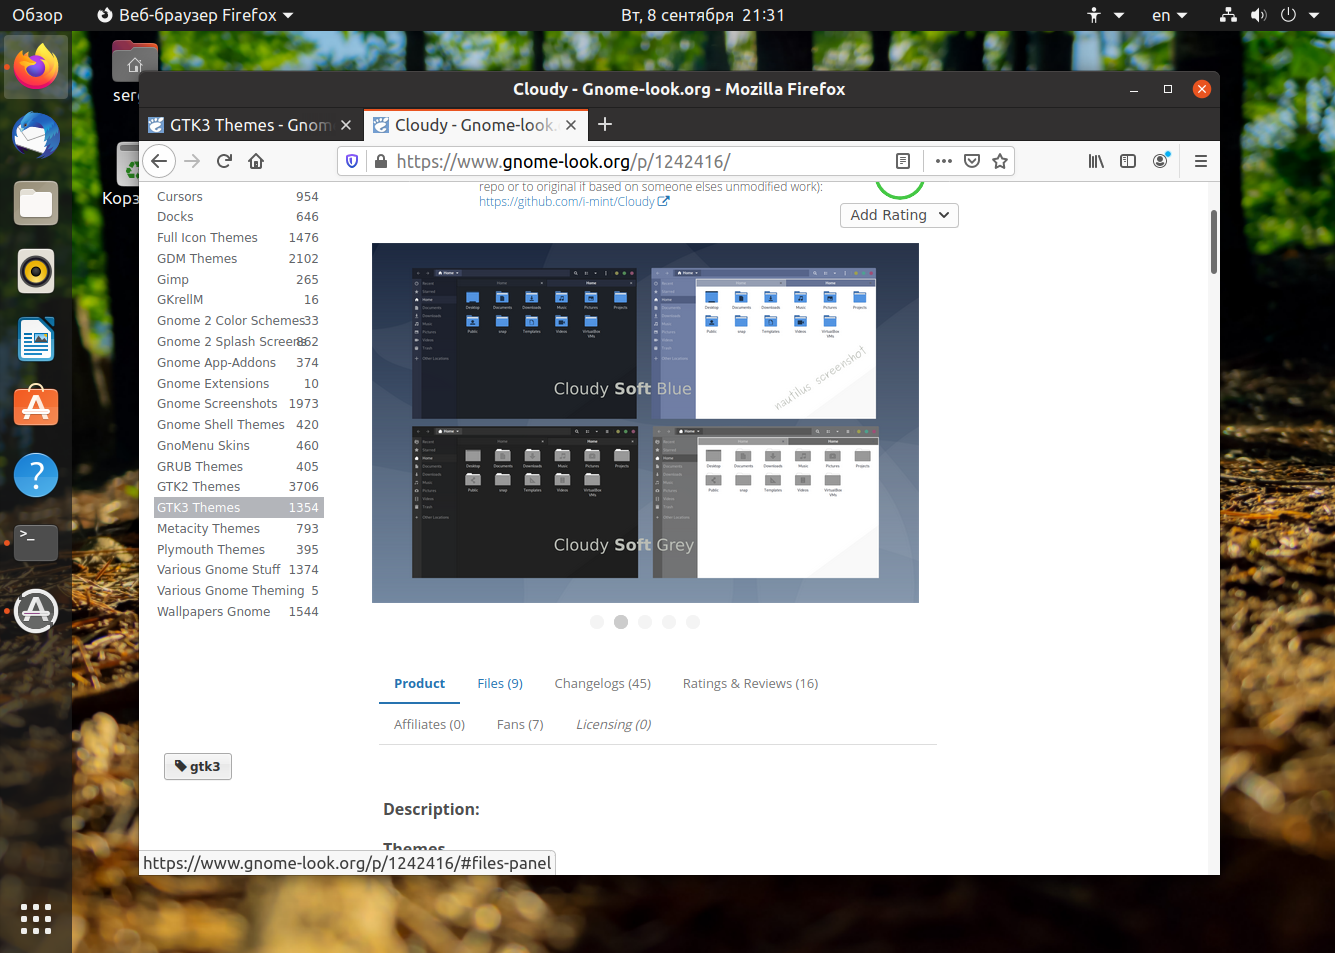Image resolution: width=1335 pixels, height=953 pixels.
Task: Open Metacity Themes category
Action: (238, 529)
